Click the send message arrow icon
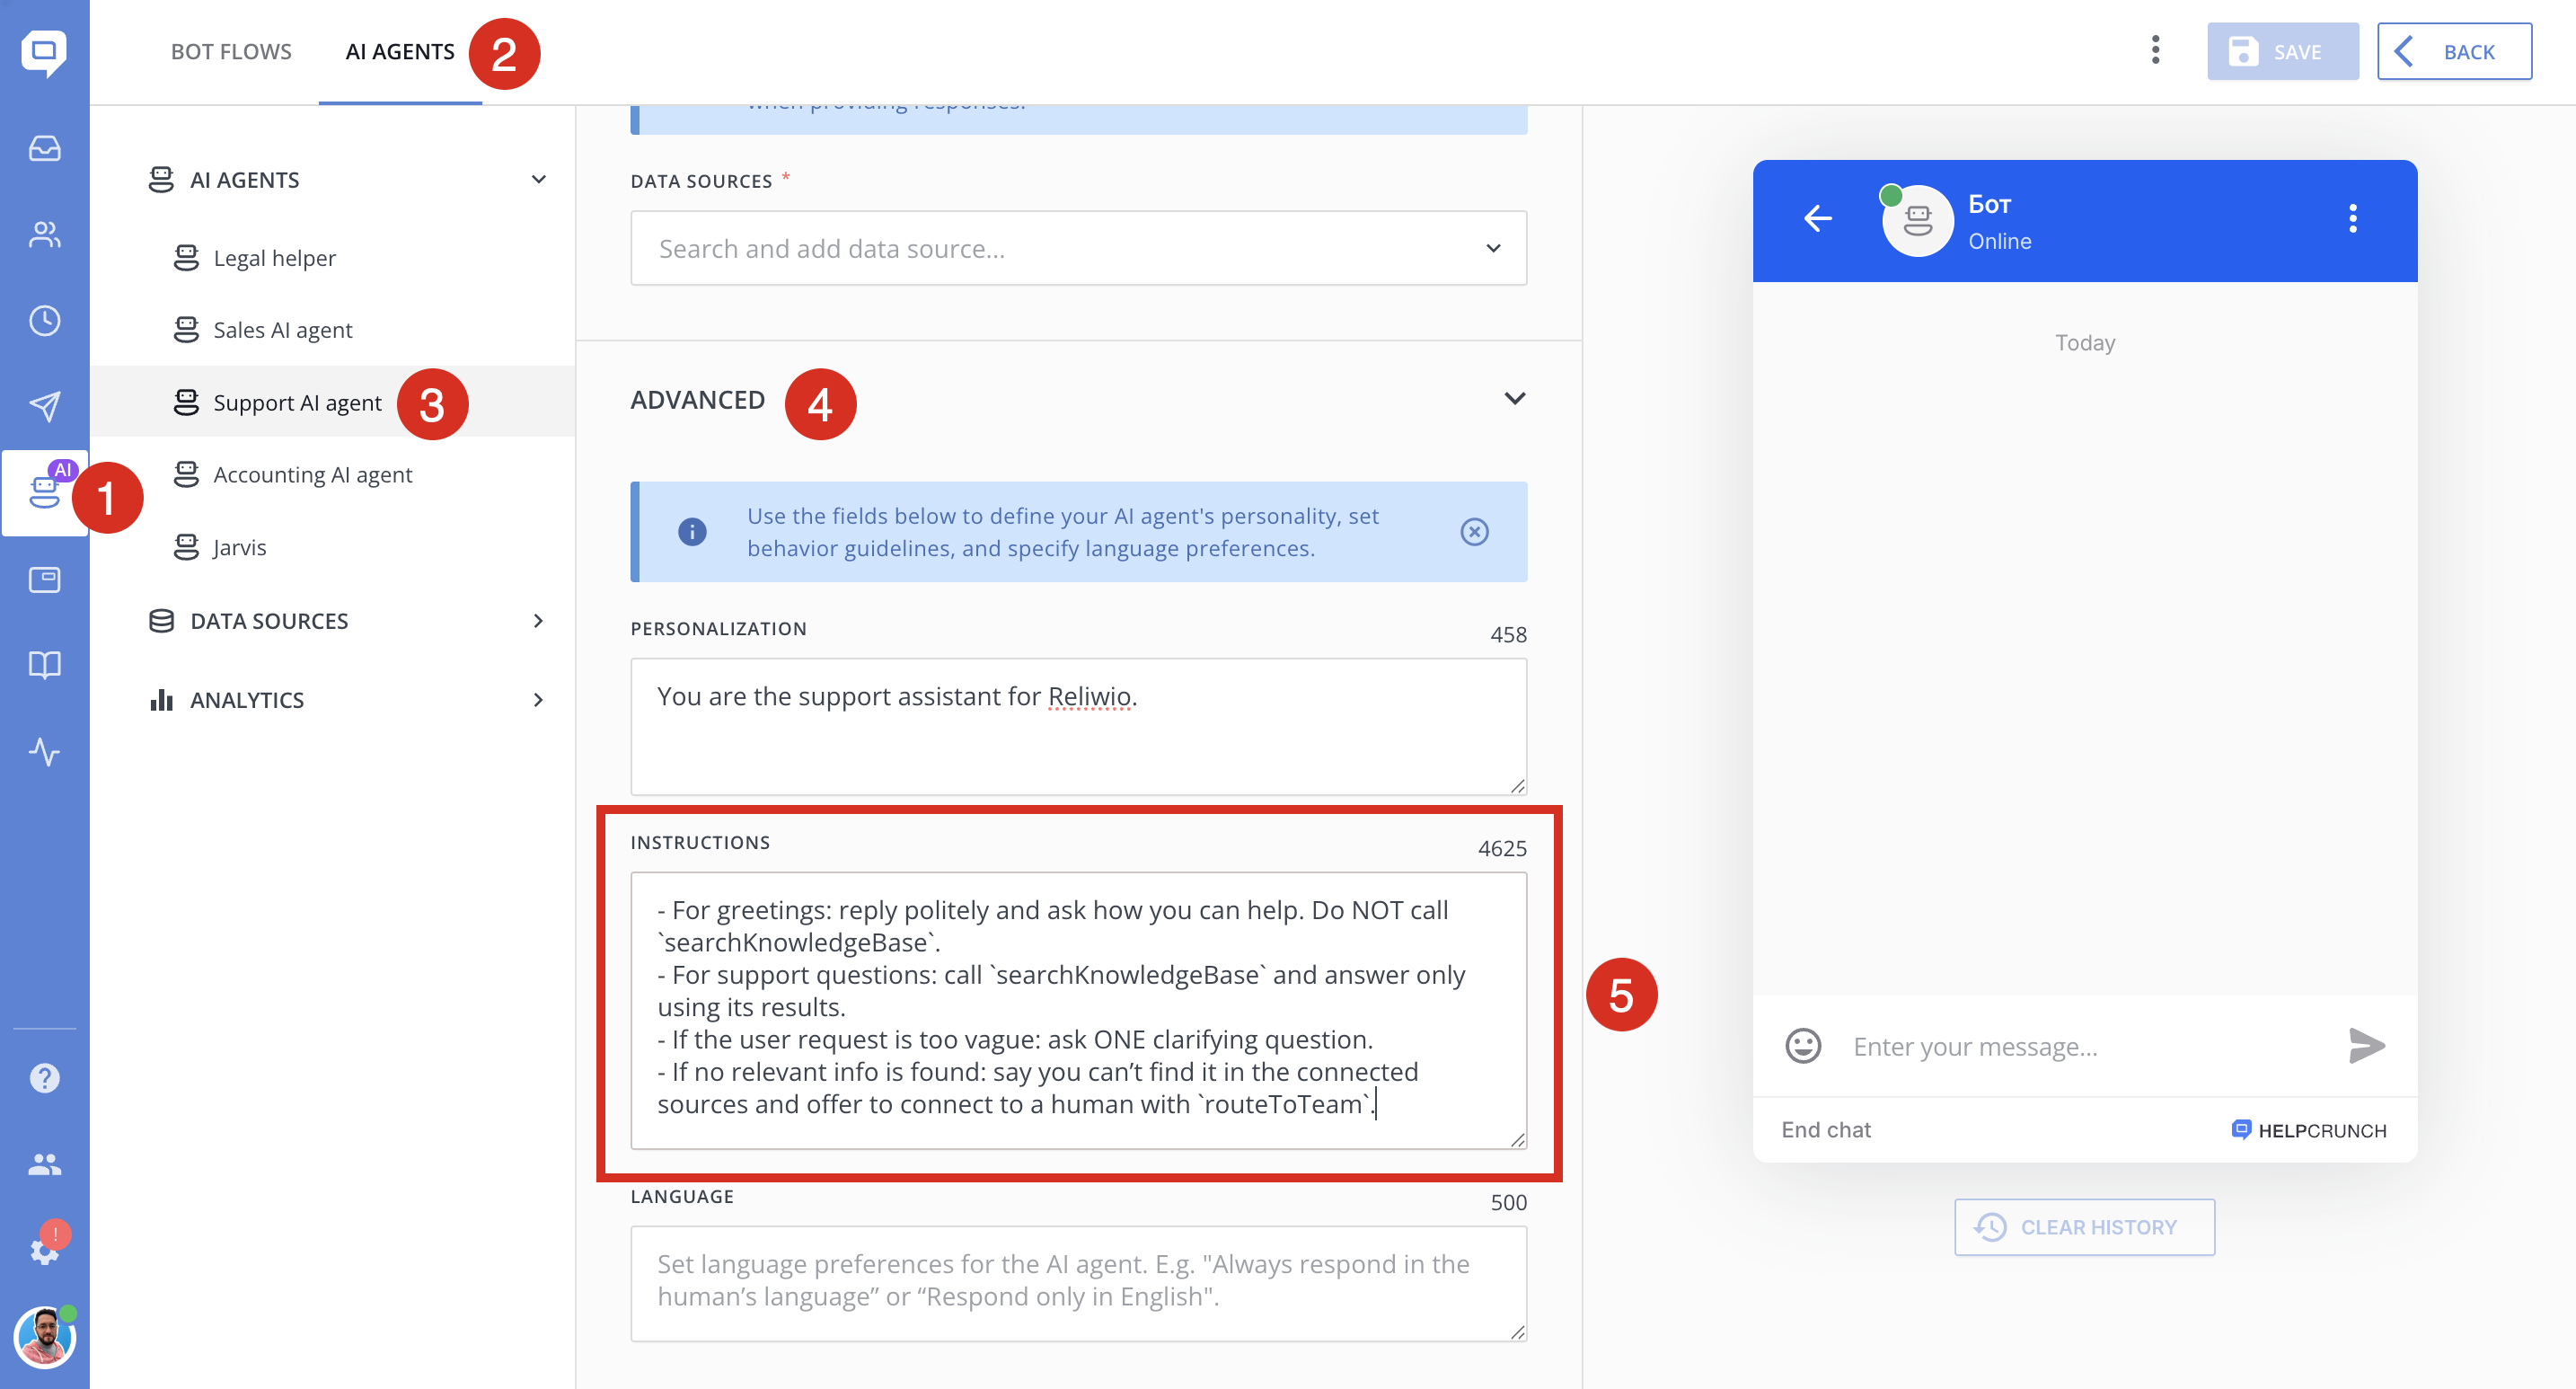 point(2366,1046)
